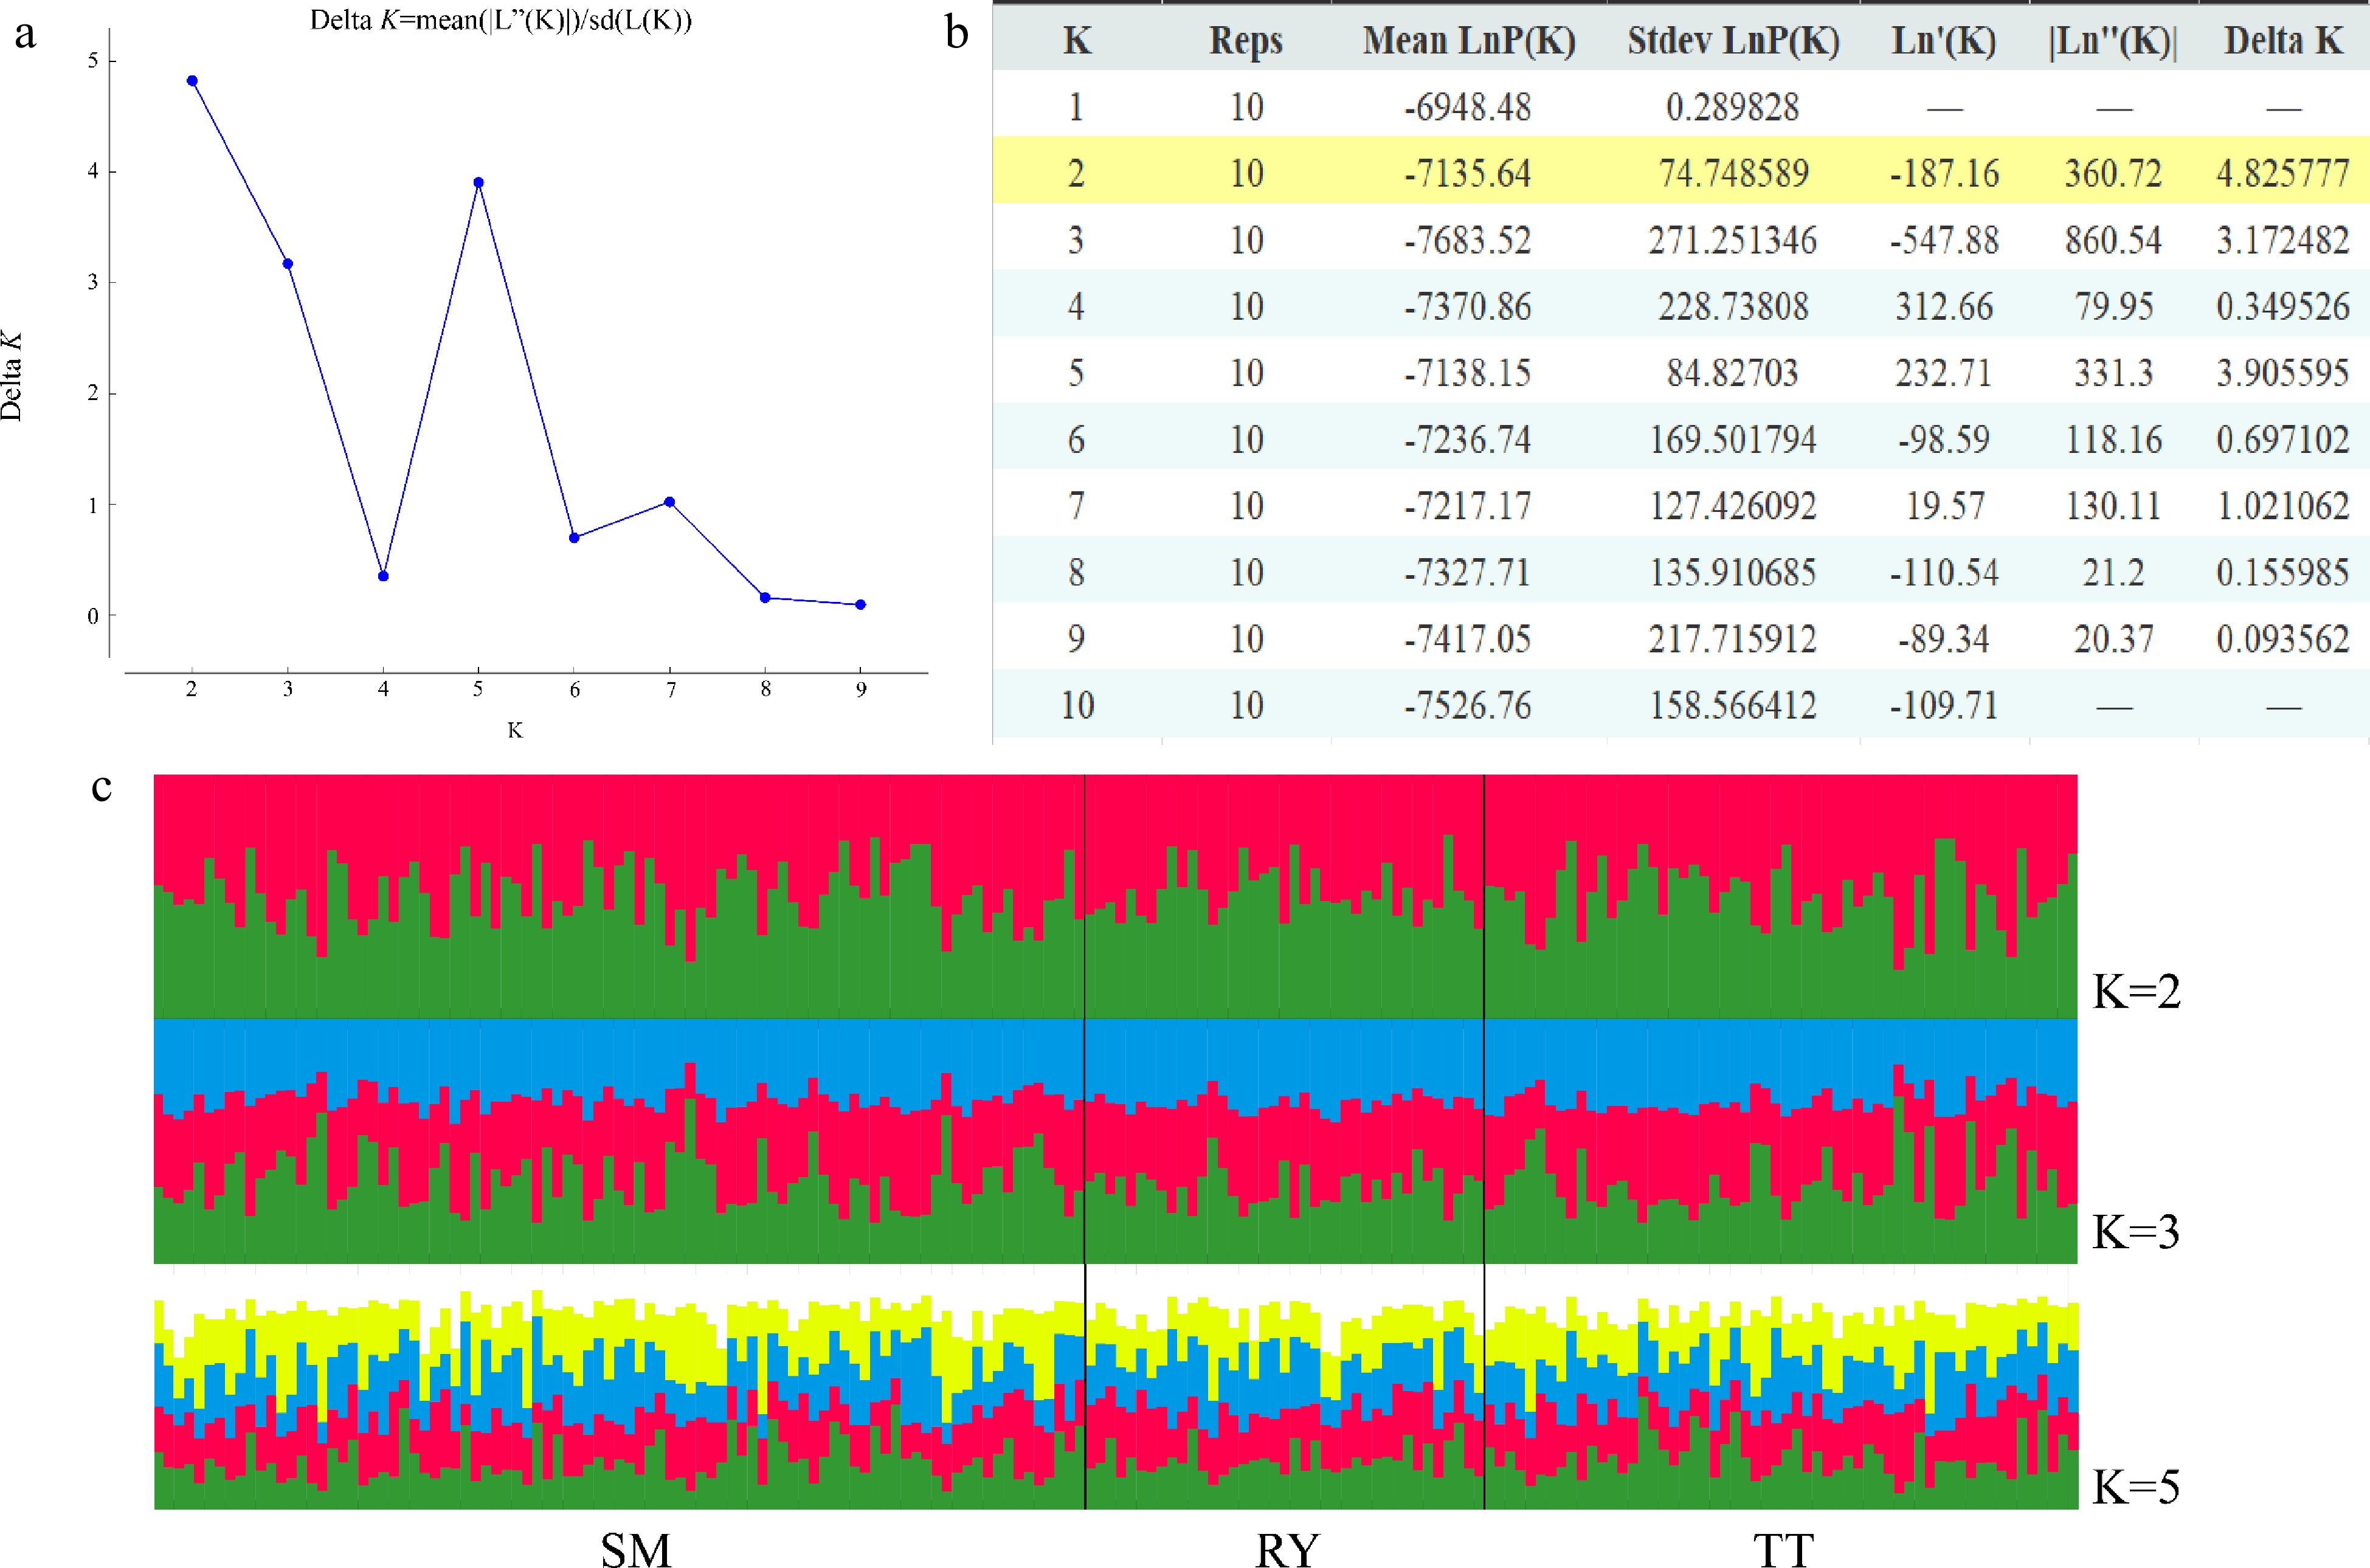Viewport: 2370px width, 1568px height.
Task: Click the K=5 peak data point
Action: coord(479,183)
